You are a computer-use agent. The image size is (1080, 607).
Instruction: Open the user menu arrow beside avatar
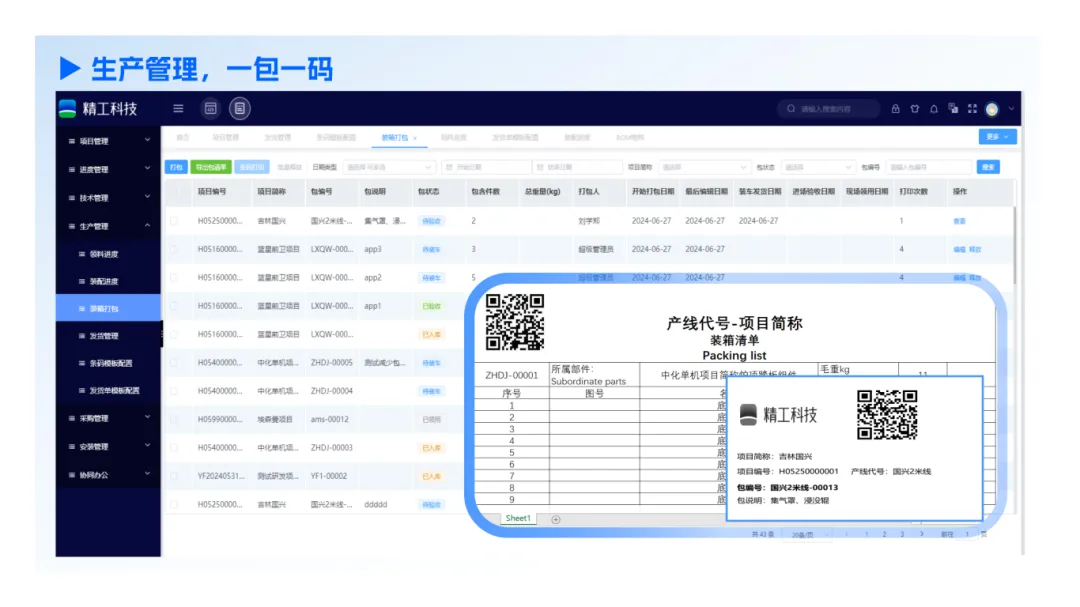1011,109
